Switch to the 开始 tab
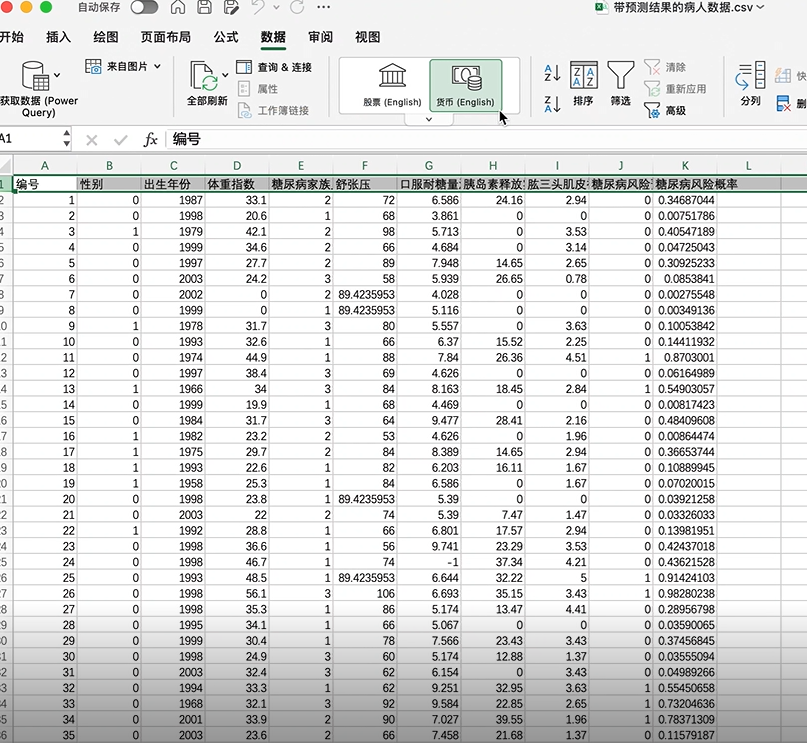 click(11, 37)
